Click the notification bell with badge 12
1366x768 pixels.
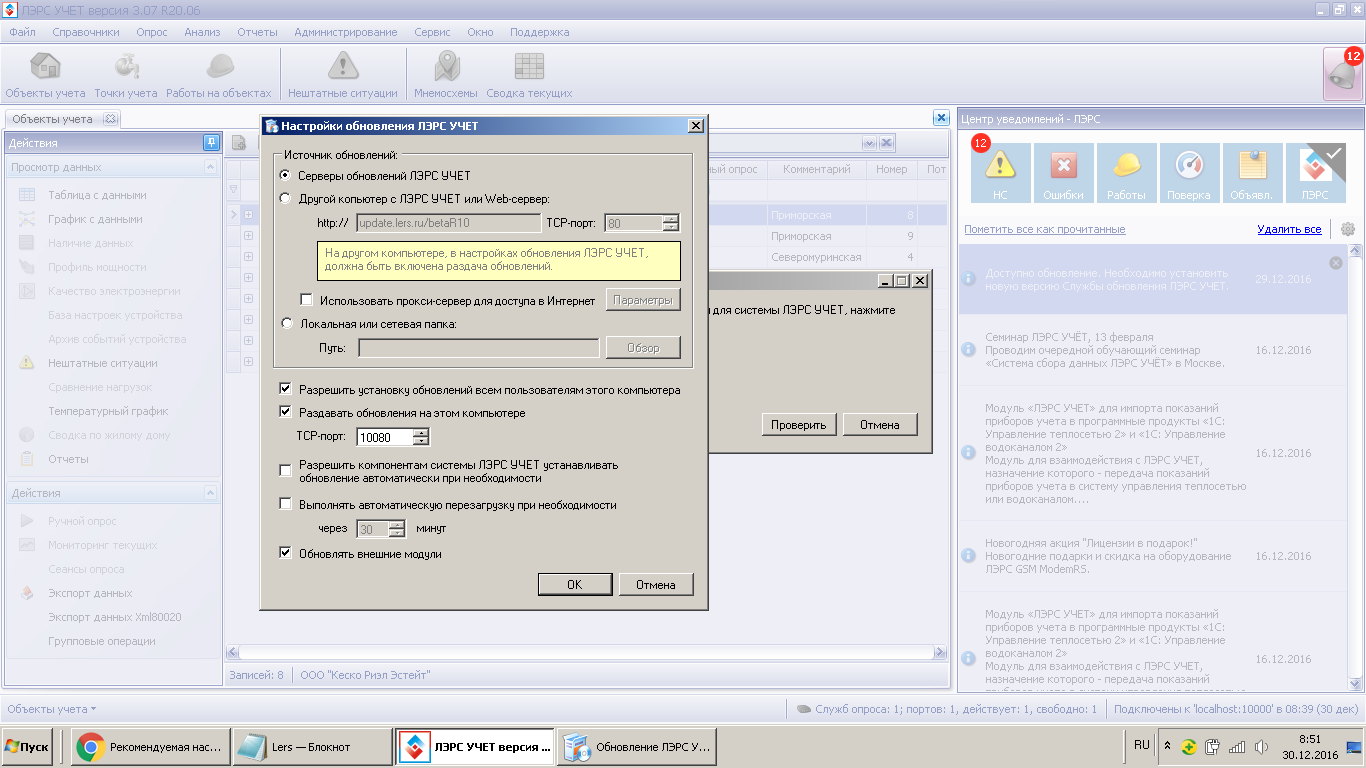[x=1343, y=75]
